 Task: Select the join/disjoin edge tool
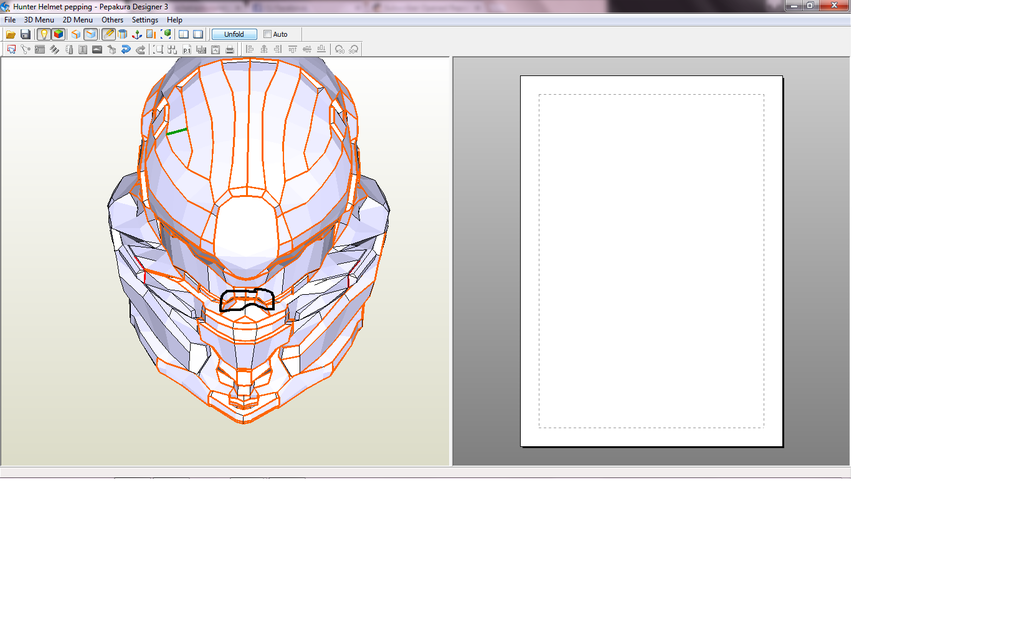tap(25, 50)
